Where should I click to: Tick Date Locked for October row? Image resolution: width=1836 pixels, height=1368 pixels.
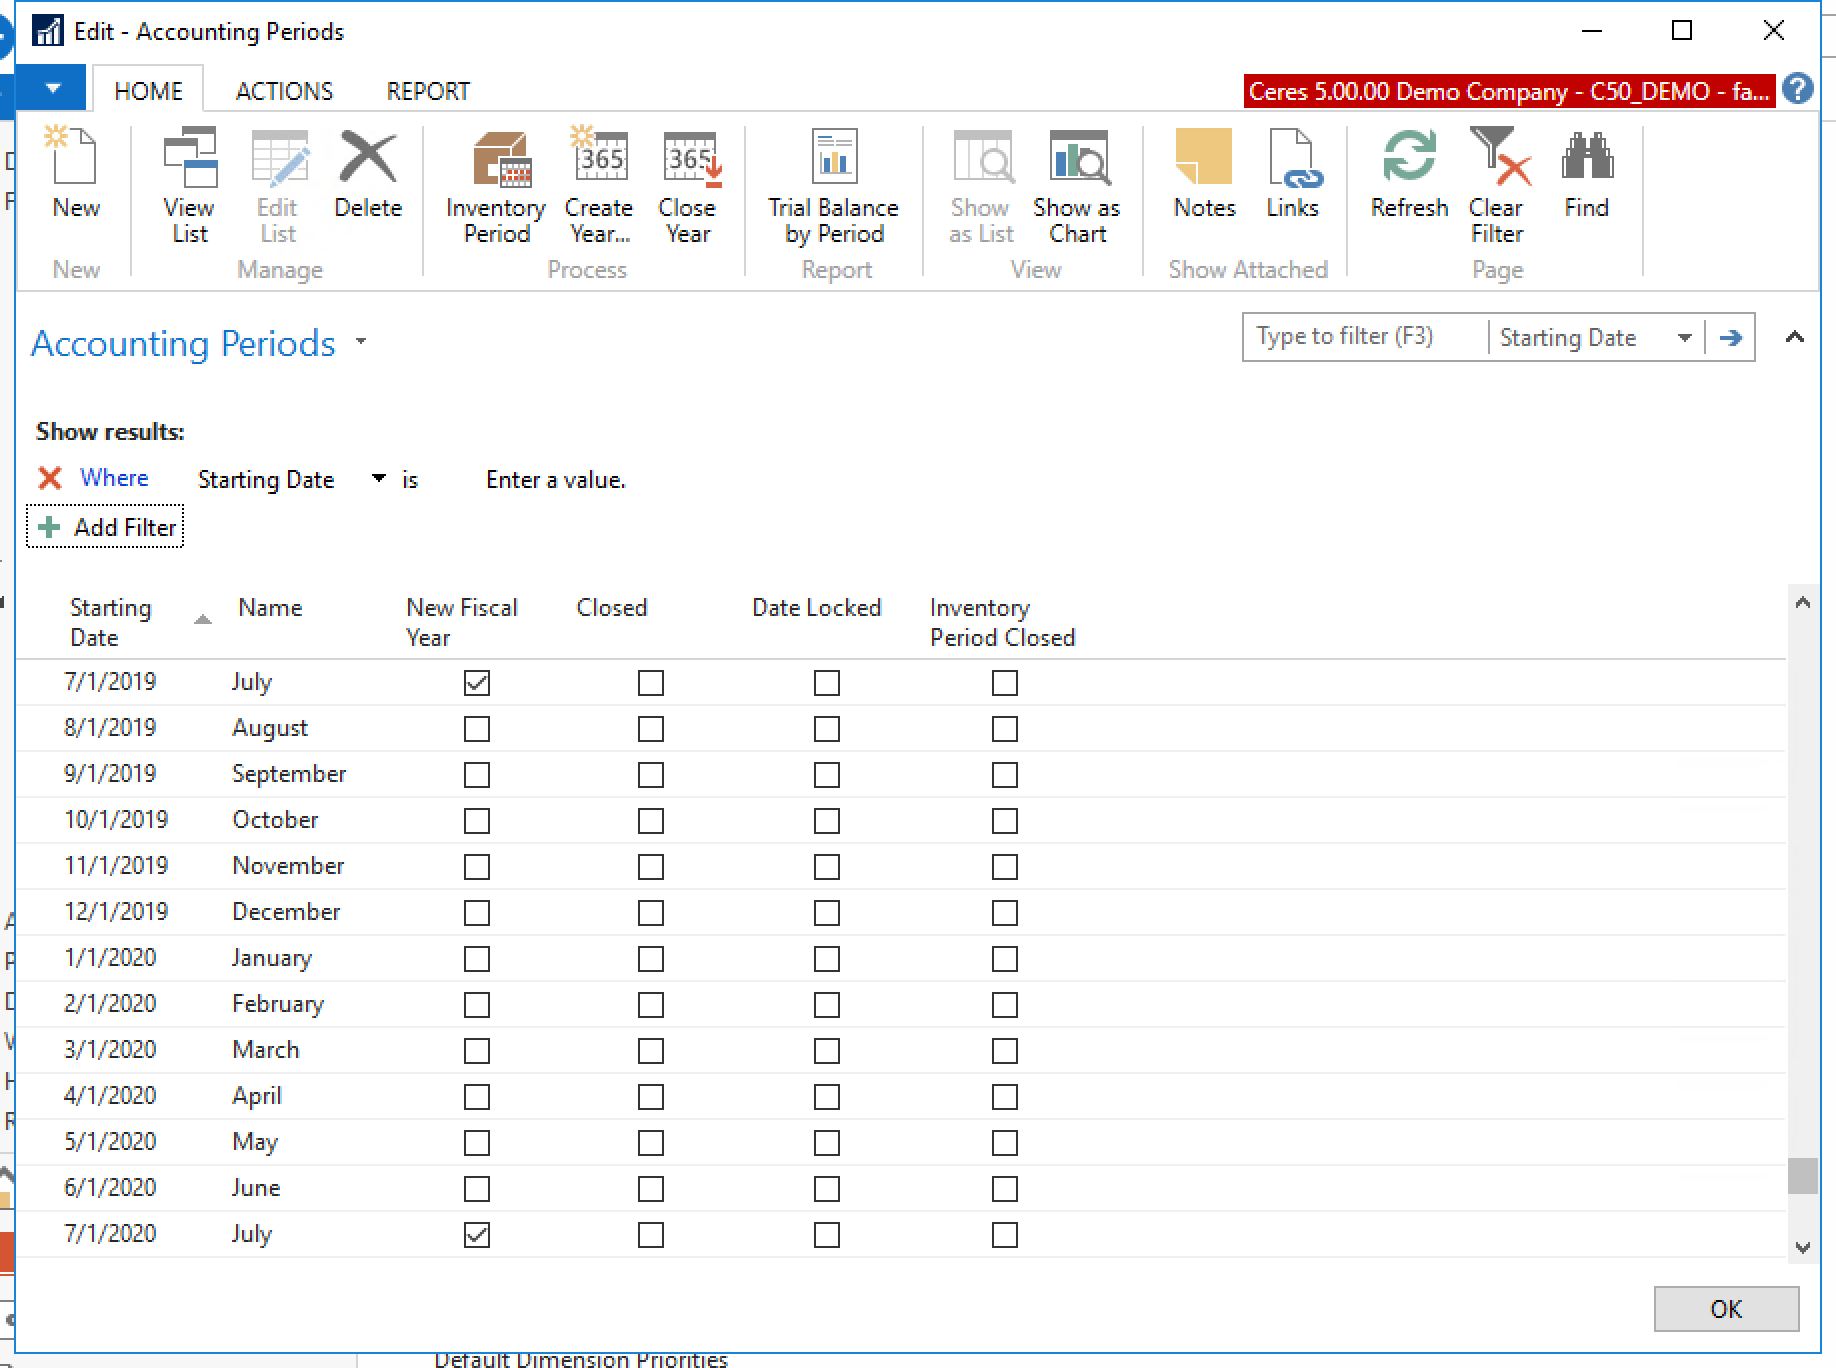[x=827, y=821]
